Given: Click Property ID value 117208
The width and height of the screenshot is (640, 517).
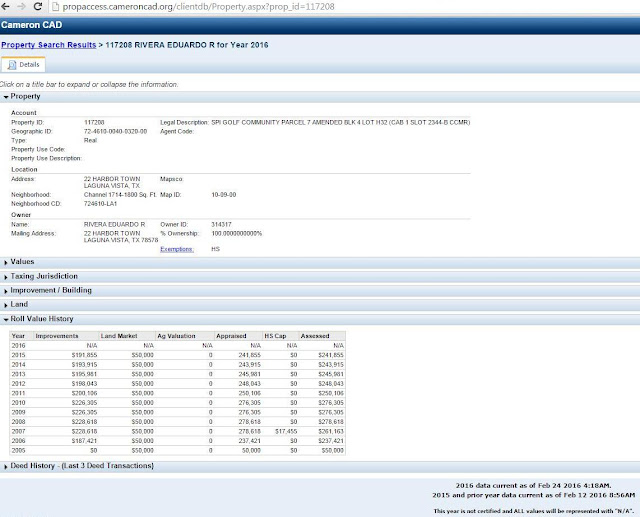Looking at the screenshot, I should click(x=94, y=122).
